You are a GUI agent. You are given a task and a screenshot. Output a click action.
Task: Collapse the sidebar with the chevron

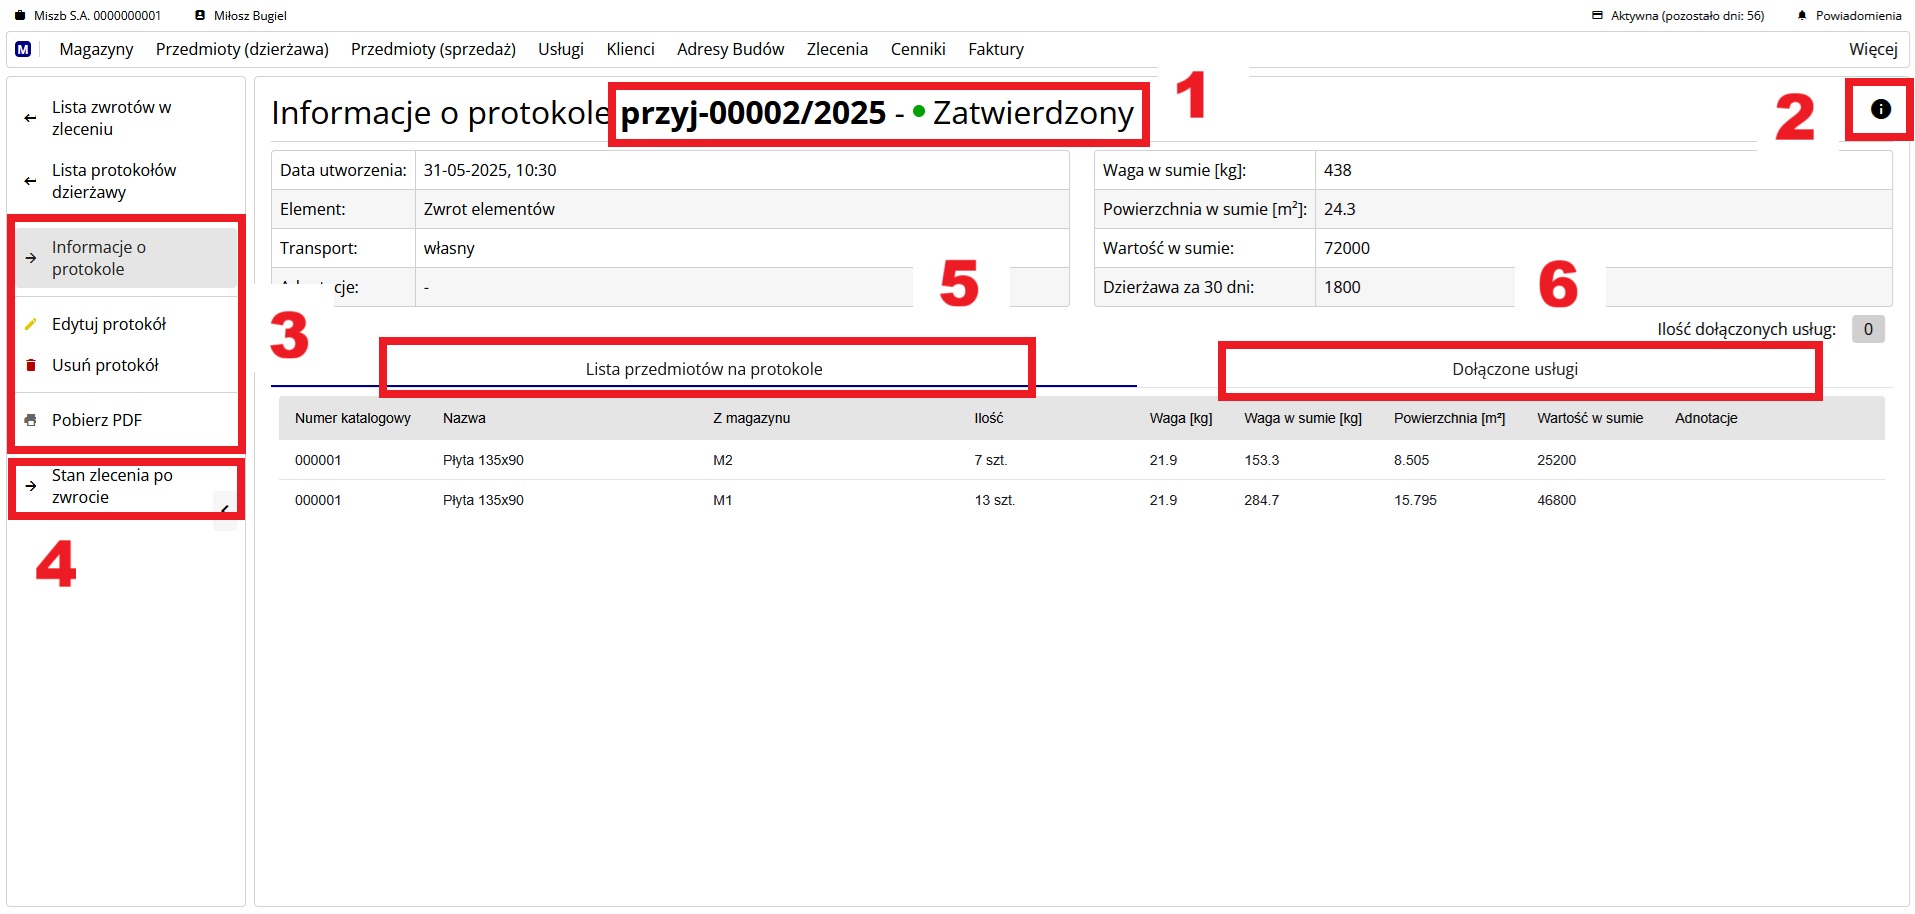coord(225,510)
